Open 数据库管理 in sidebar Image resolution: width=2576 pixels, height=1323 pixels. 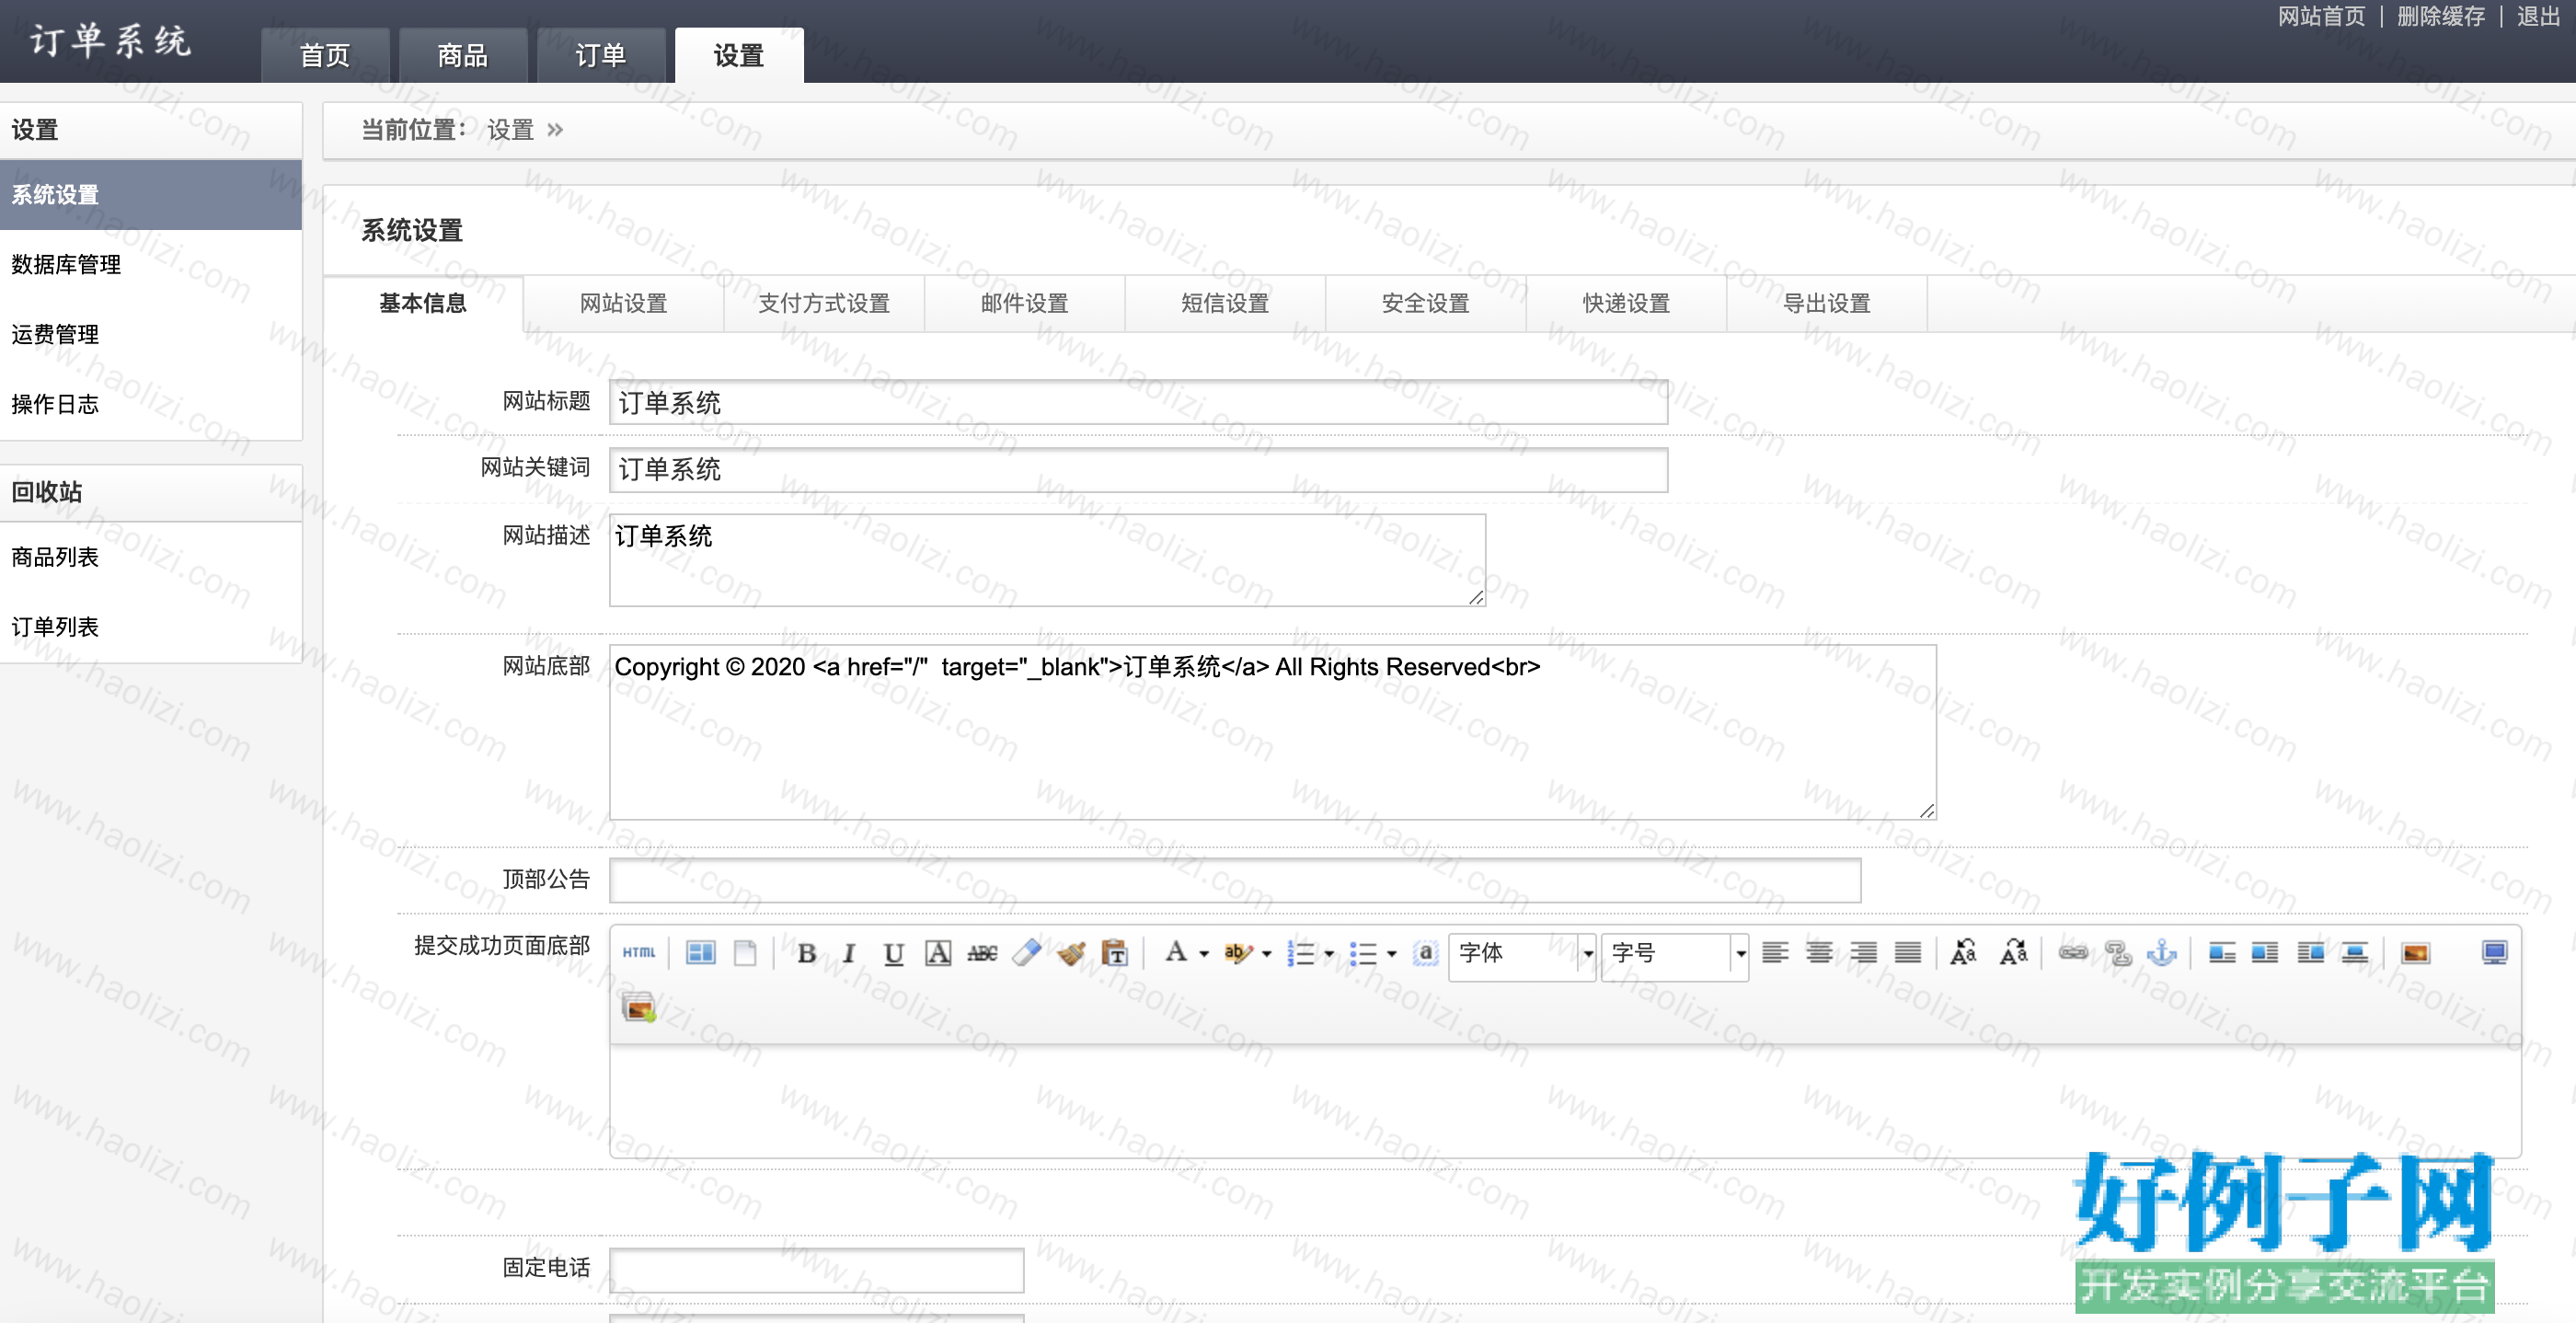pos(151,265)
